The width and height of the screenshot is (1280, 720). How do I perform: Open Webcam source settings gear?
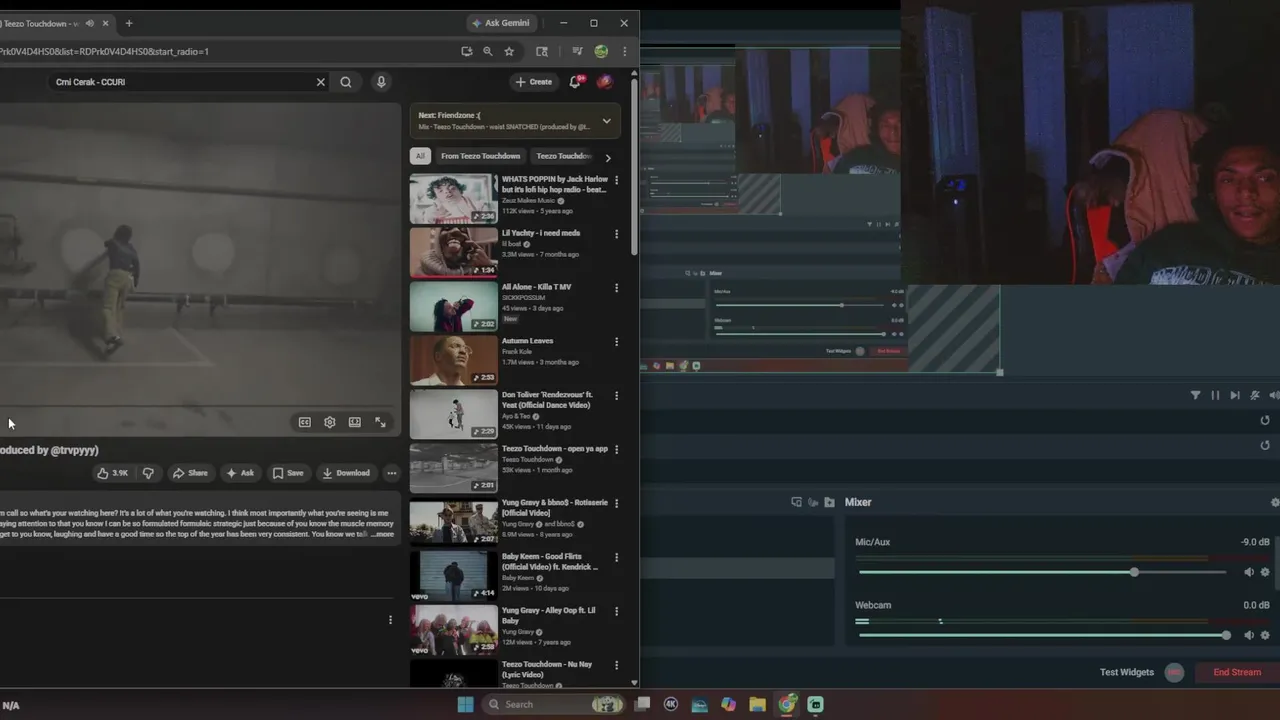[x=1265, y=635]
